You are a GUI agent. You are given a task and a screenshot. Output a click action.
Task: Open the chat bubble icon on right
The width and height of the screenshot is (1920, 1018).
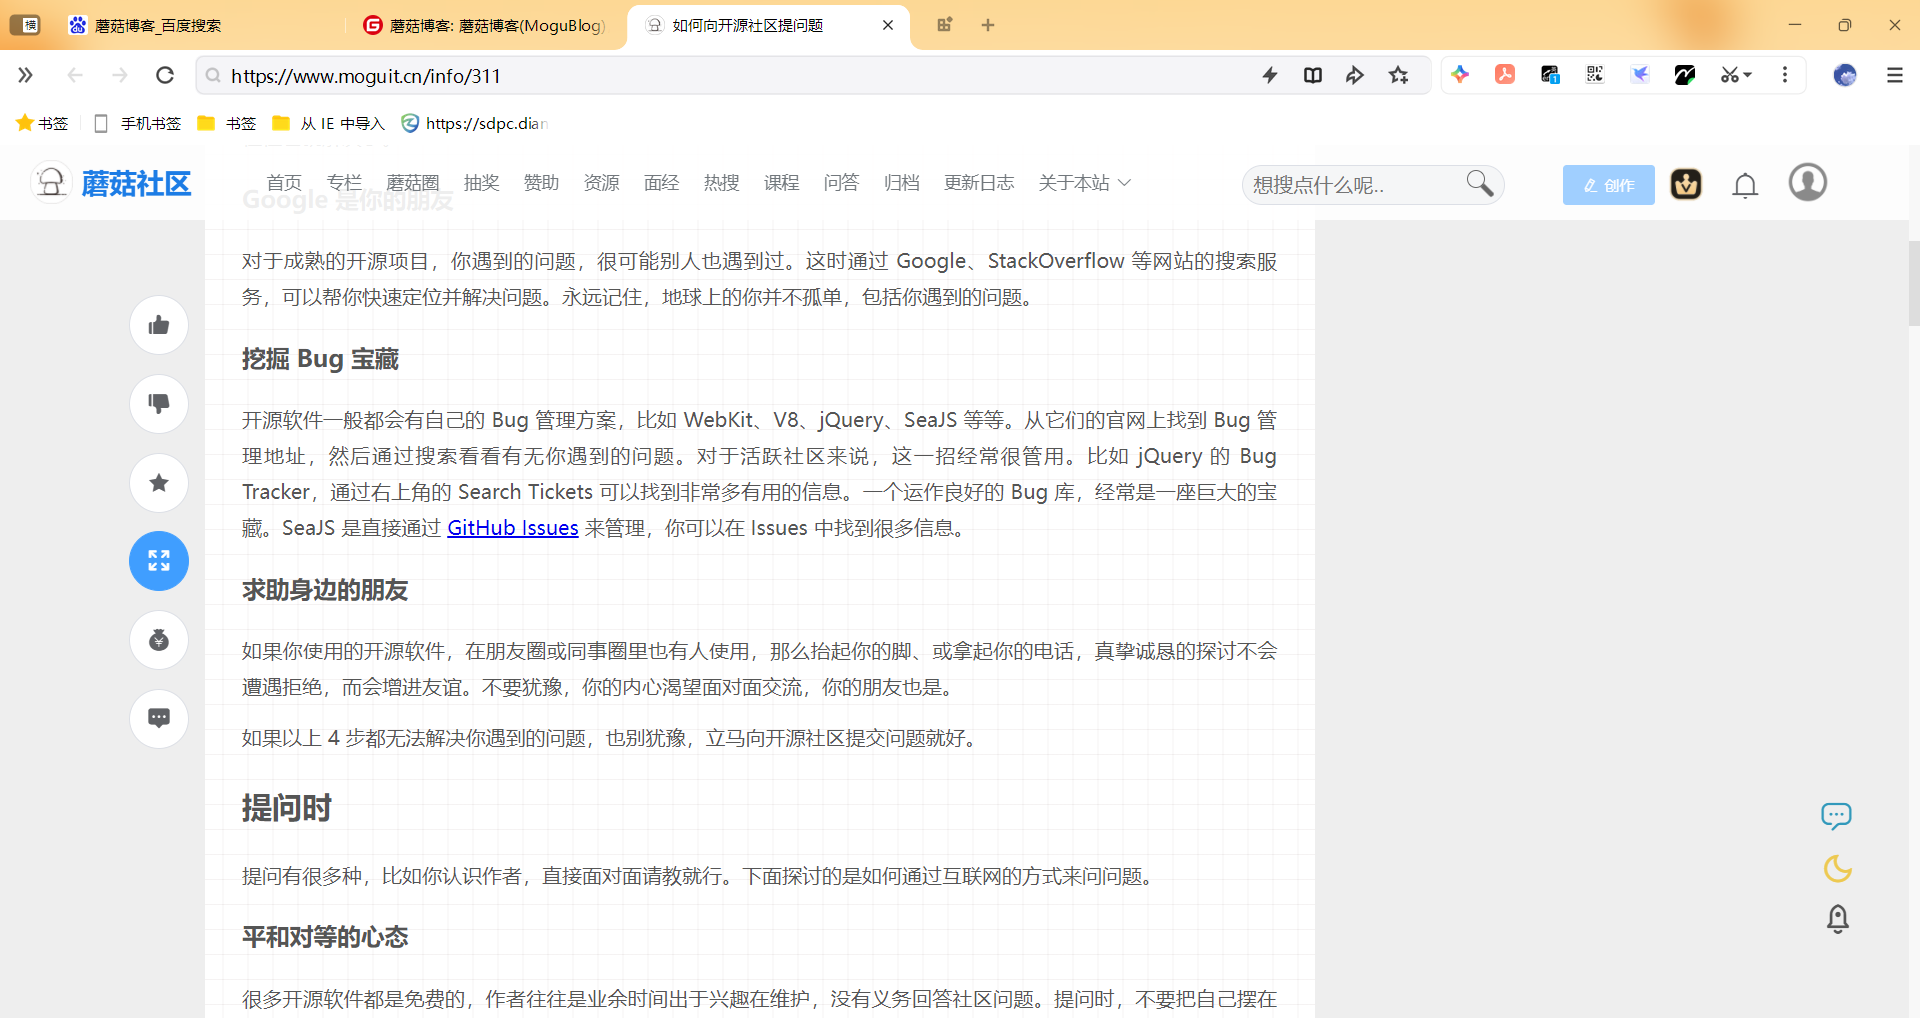[1836, 816]
